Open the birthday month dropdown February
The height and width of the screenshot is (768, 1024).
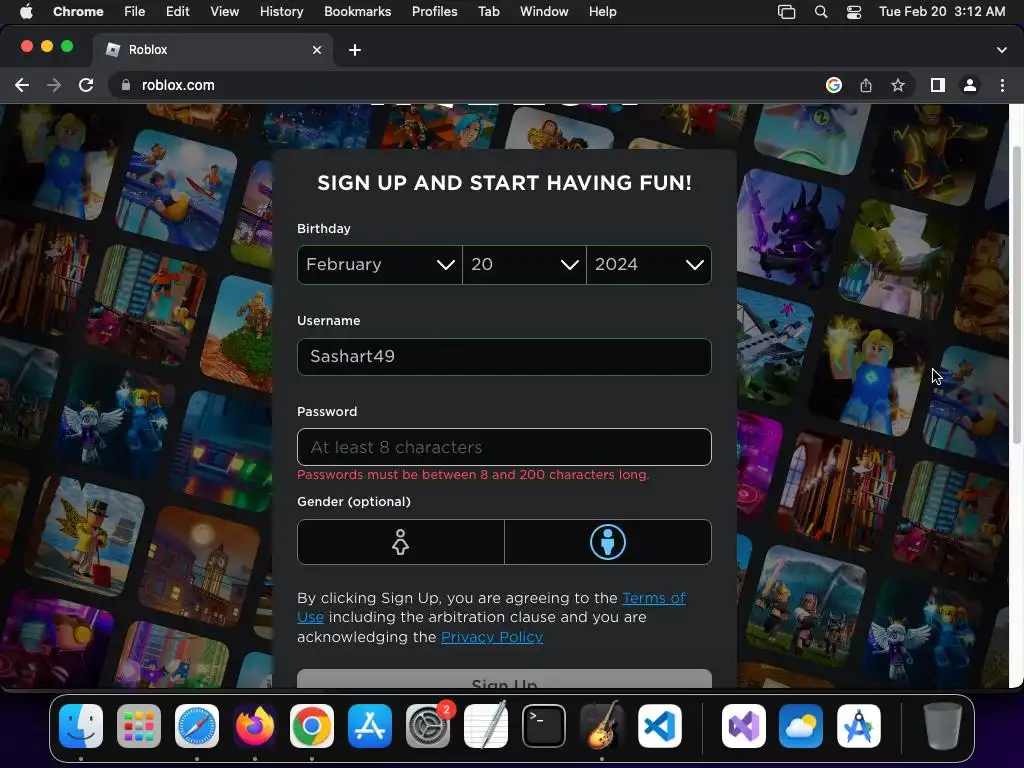[x=379, y=264]
